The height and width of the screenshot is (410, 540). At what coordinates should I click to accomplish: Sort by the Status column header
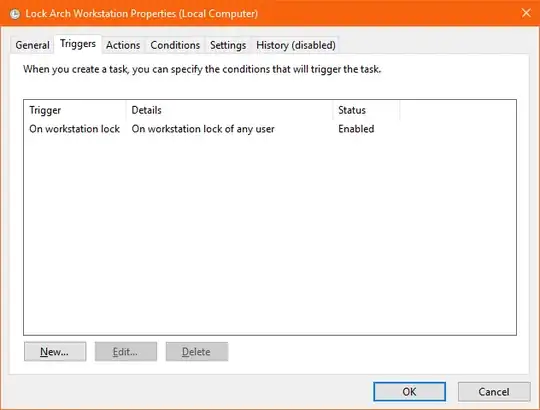366,110
